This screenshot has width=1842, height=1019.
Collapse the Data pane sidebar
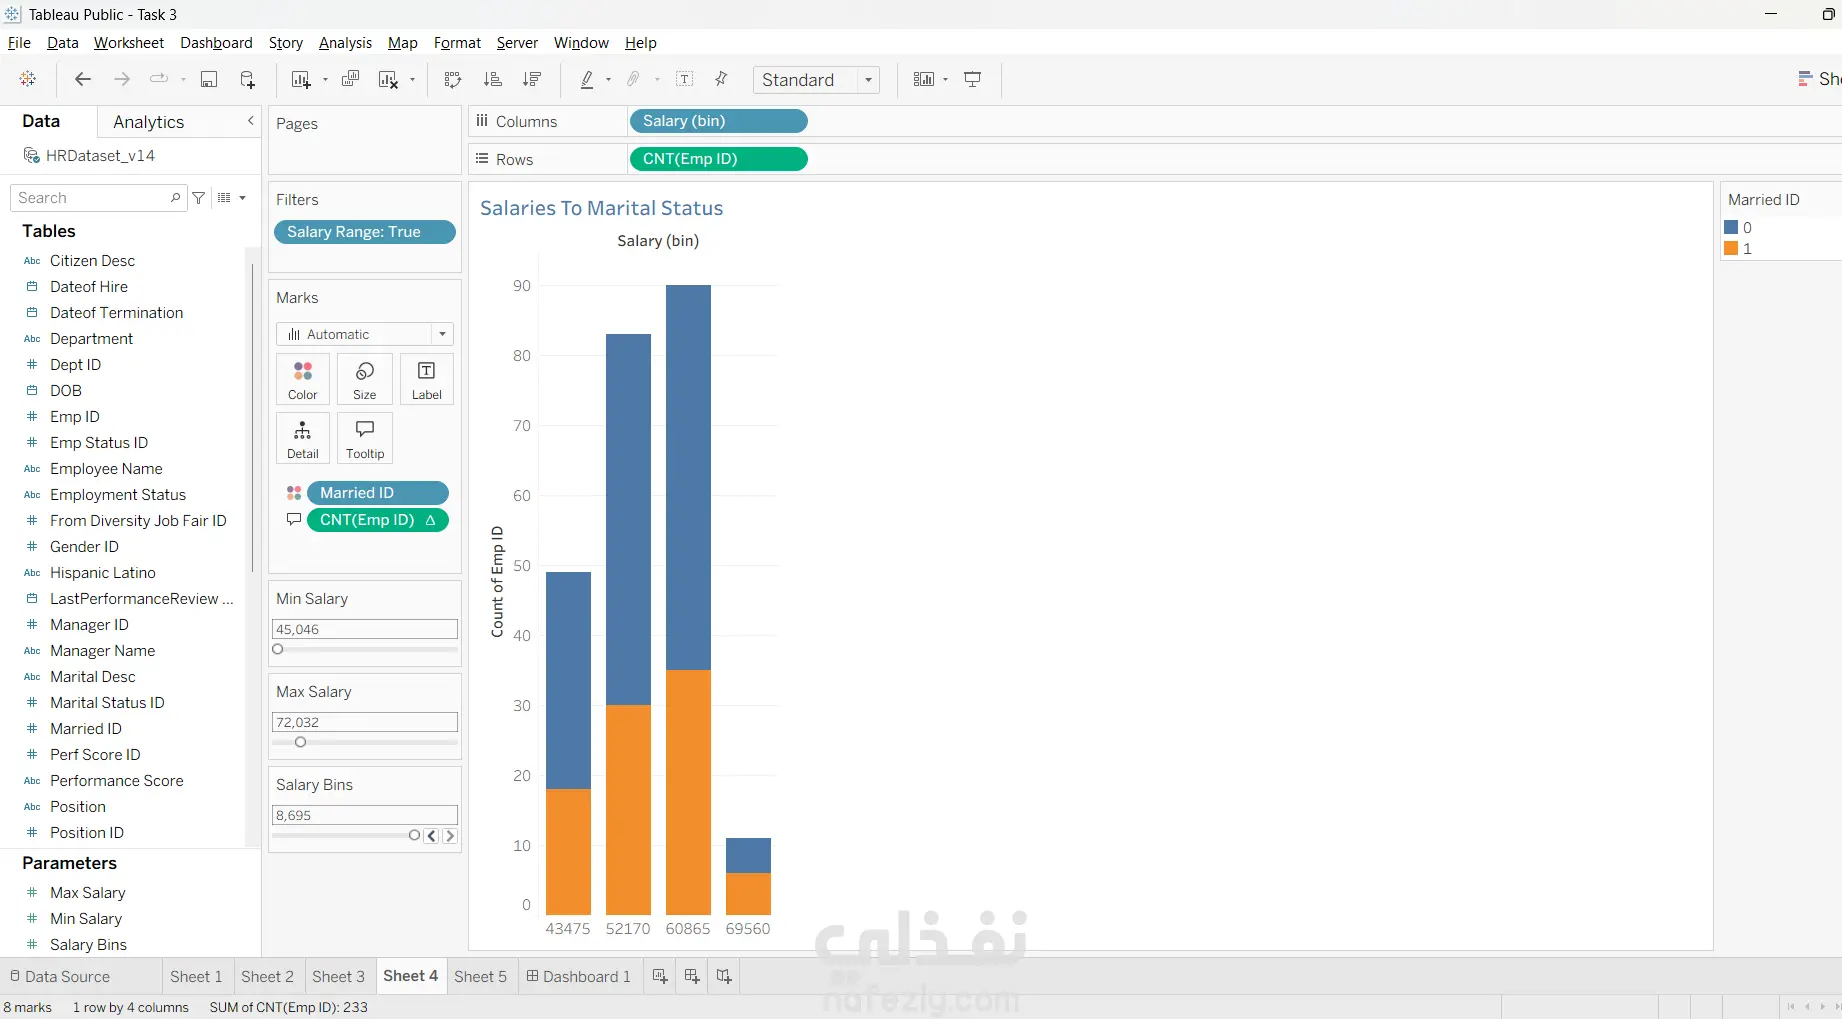pyautogui.click(x=251, y=121)
